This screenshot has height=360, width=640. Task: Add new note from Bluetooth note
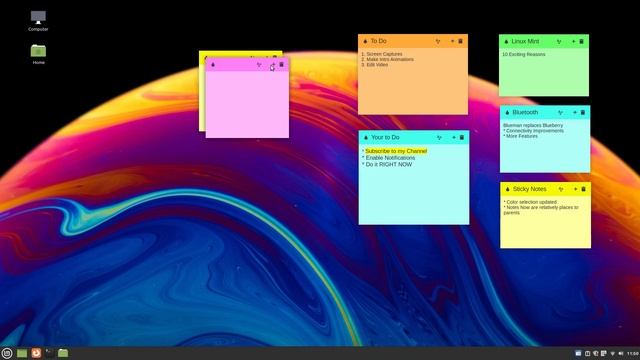click(x=575, y=112)
